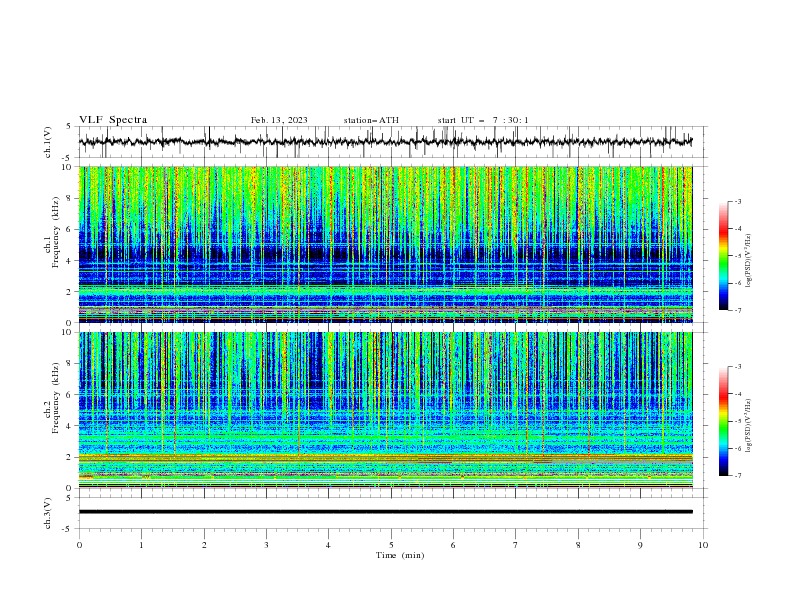
Task: Click the upper log(PSD) color bar label
Action: click(x=748, y=261)
